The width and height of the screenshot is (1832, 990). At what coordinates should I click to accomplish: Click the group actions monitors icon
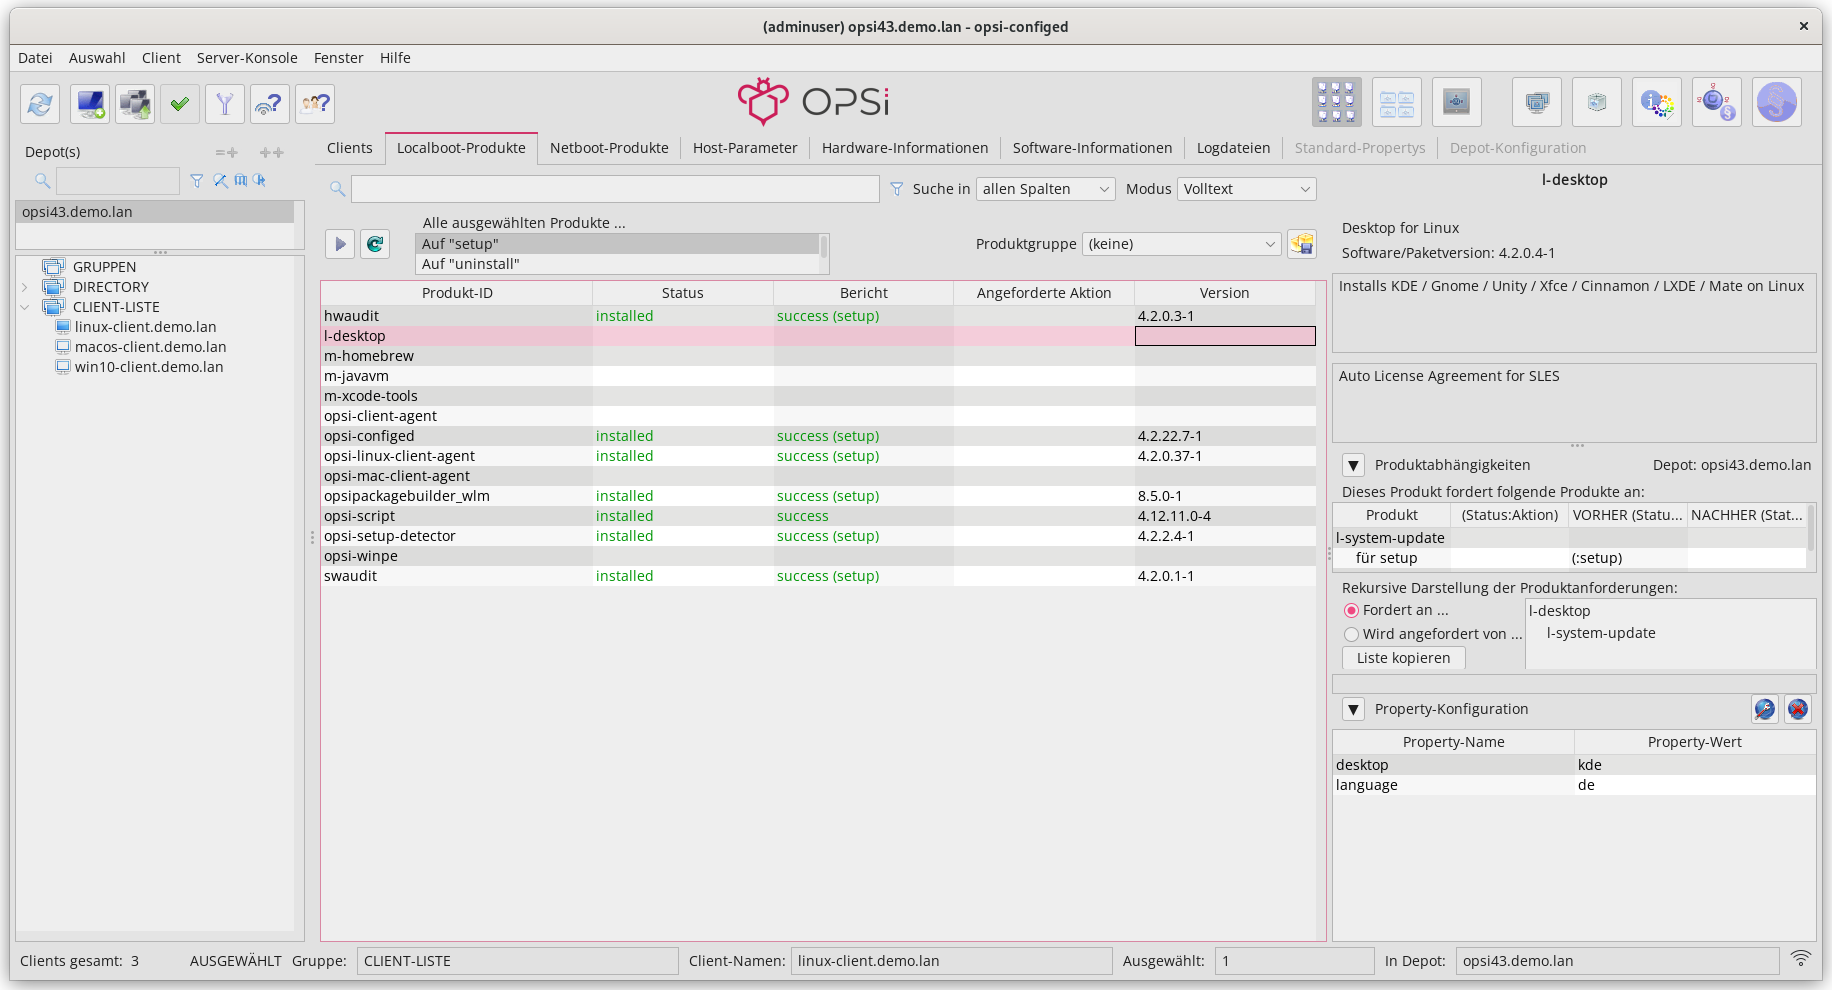click(1537, 102)
